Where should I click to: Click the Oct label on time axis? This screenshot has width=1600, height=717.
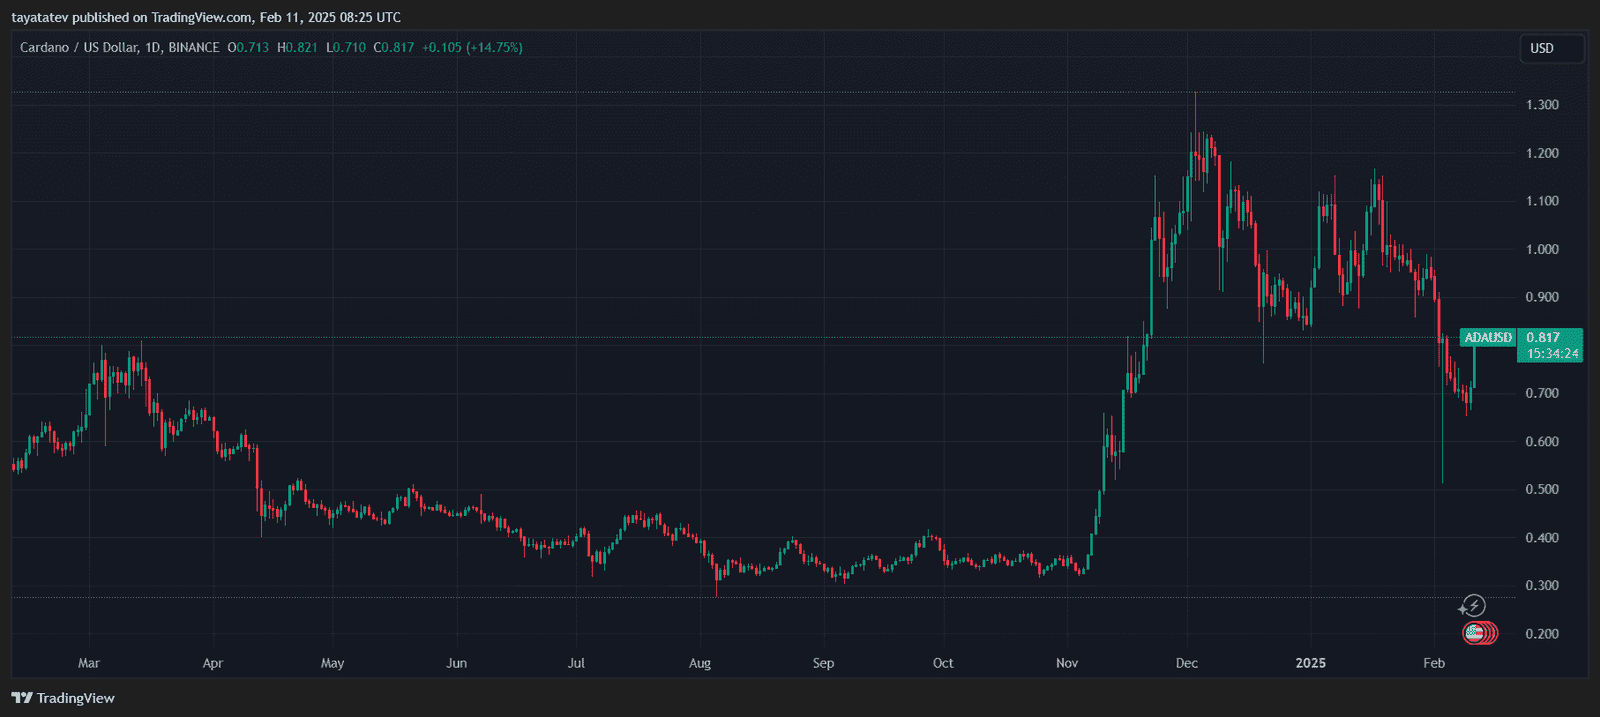943,663
